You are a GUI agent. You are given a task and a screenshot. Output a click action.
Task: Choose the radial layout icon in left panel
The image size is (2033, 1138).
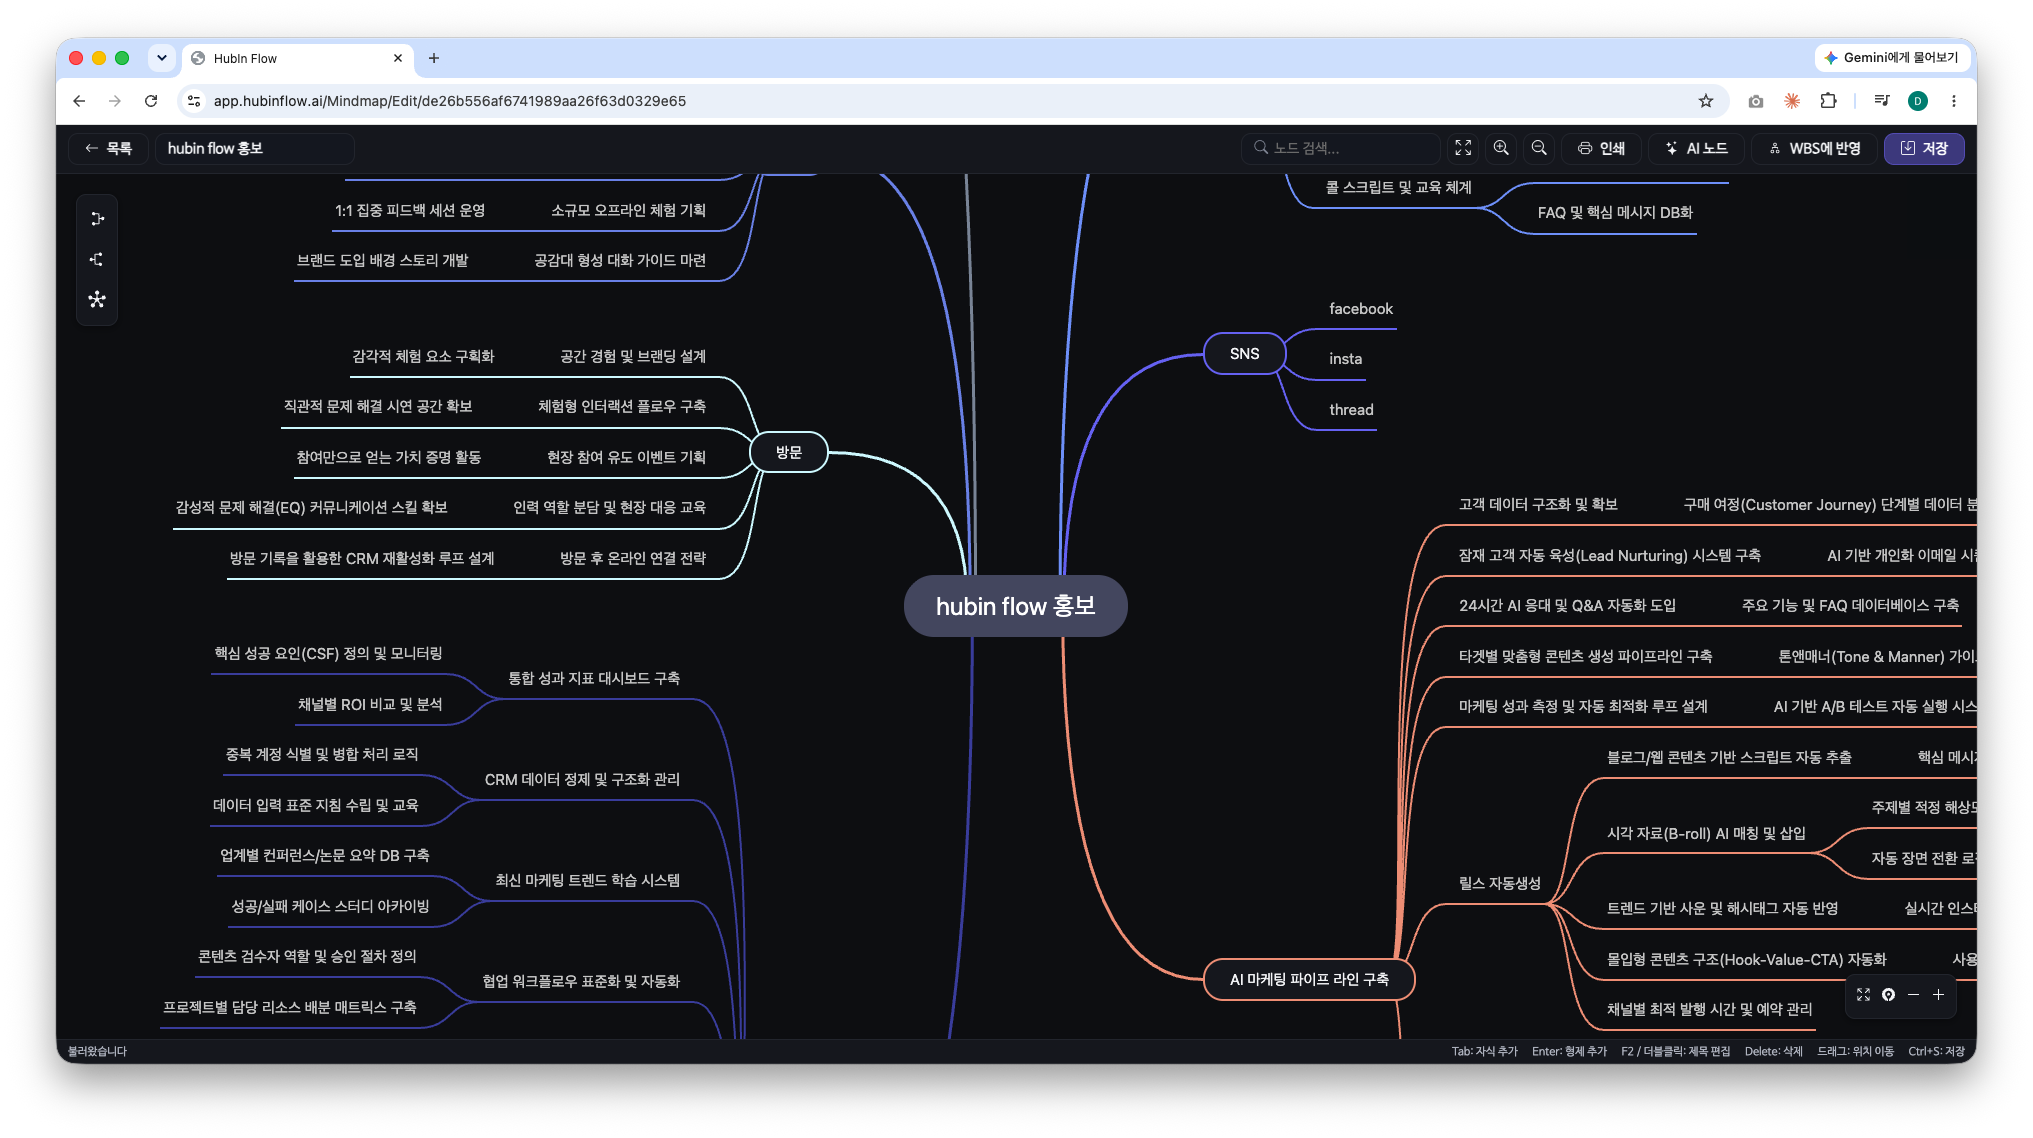97,299
